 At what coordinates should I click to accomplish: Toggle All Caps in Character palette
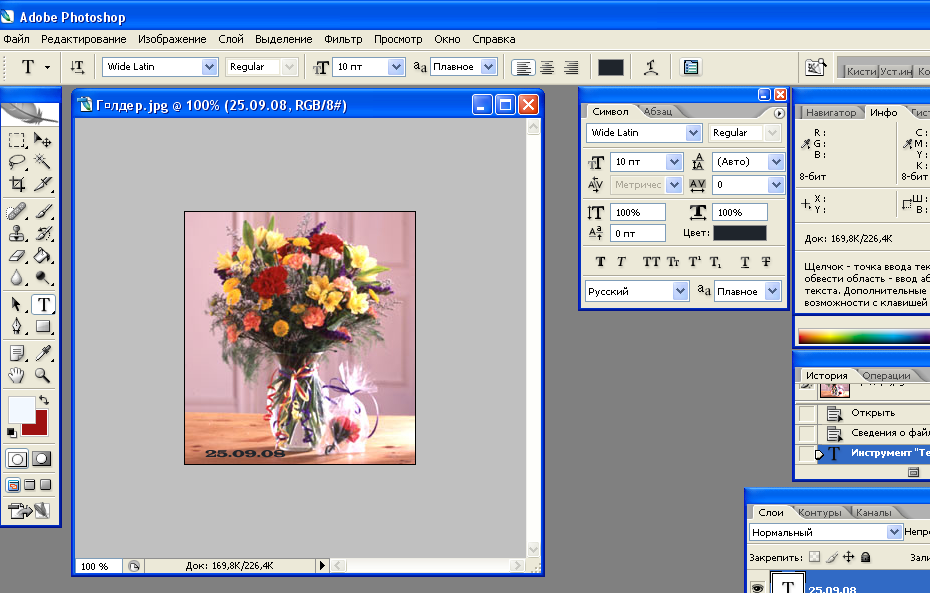tap(651, 262)
